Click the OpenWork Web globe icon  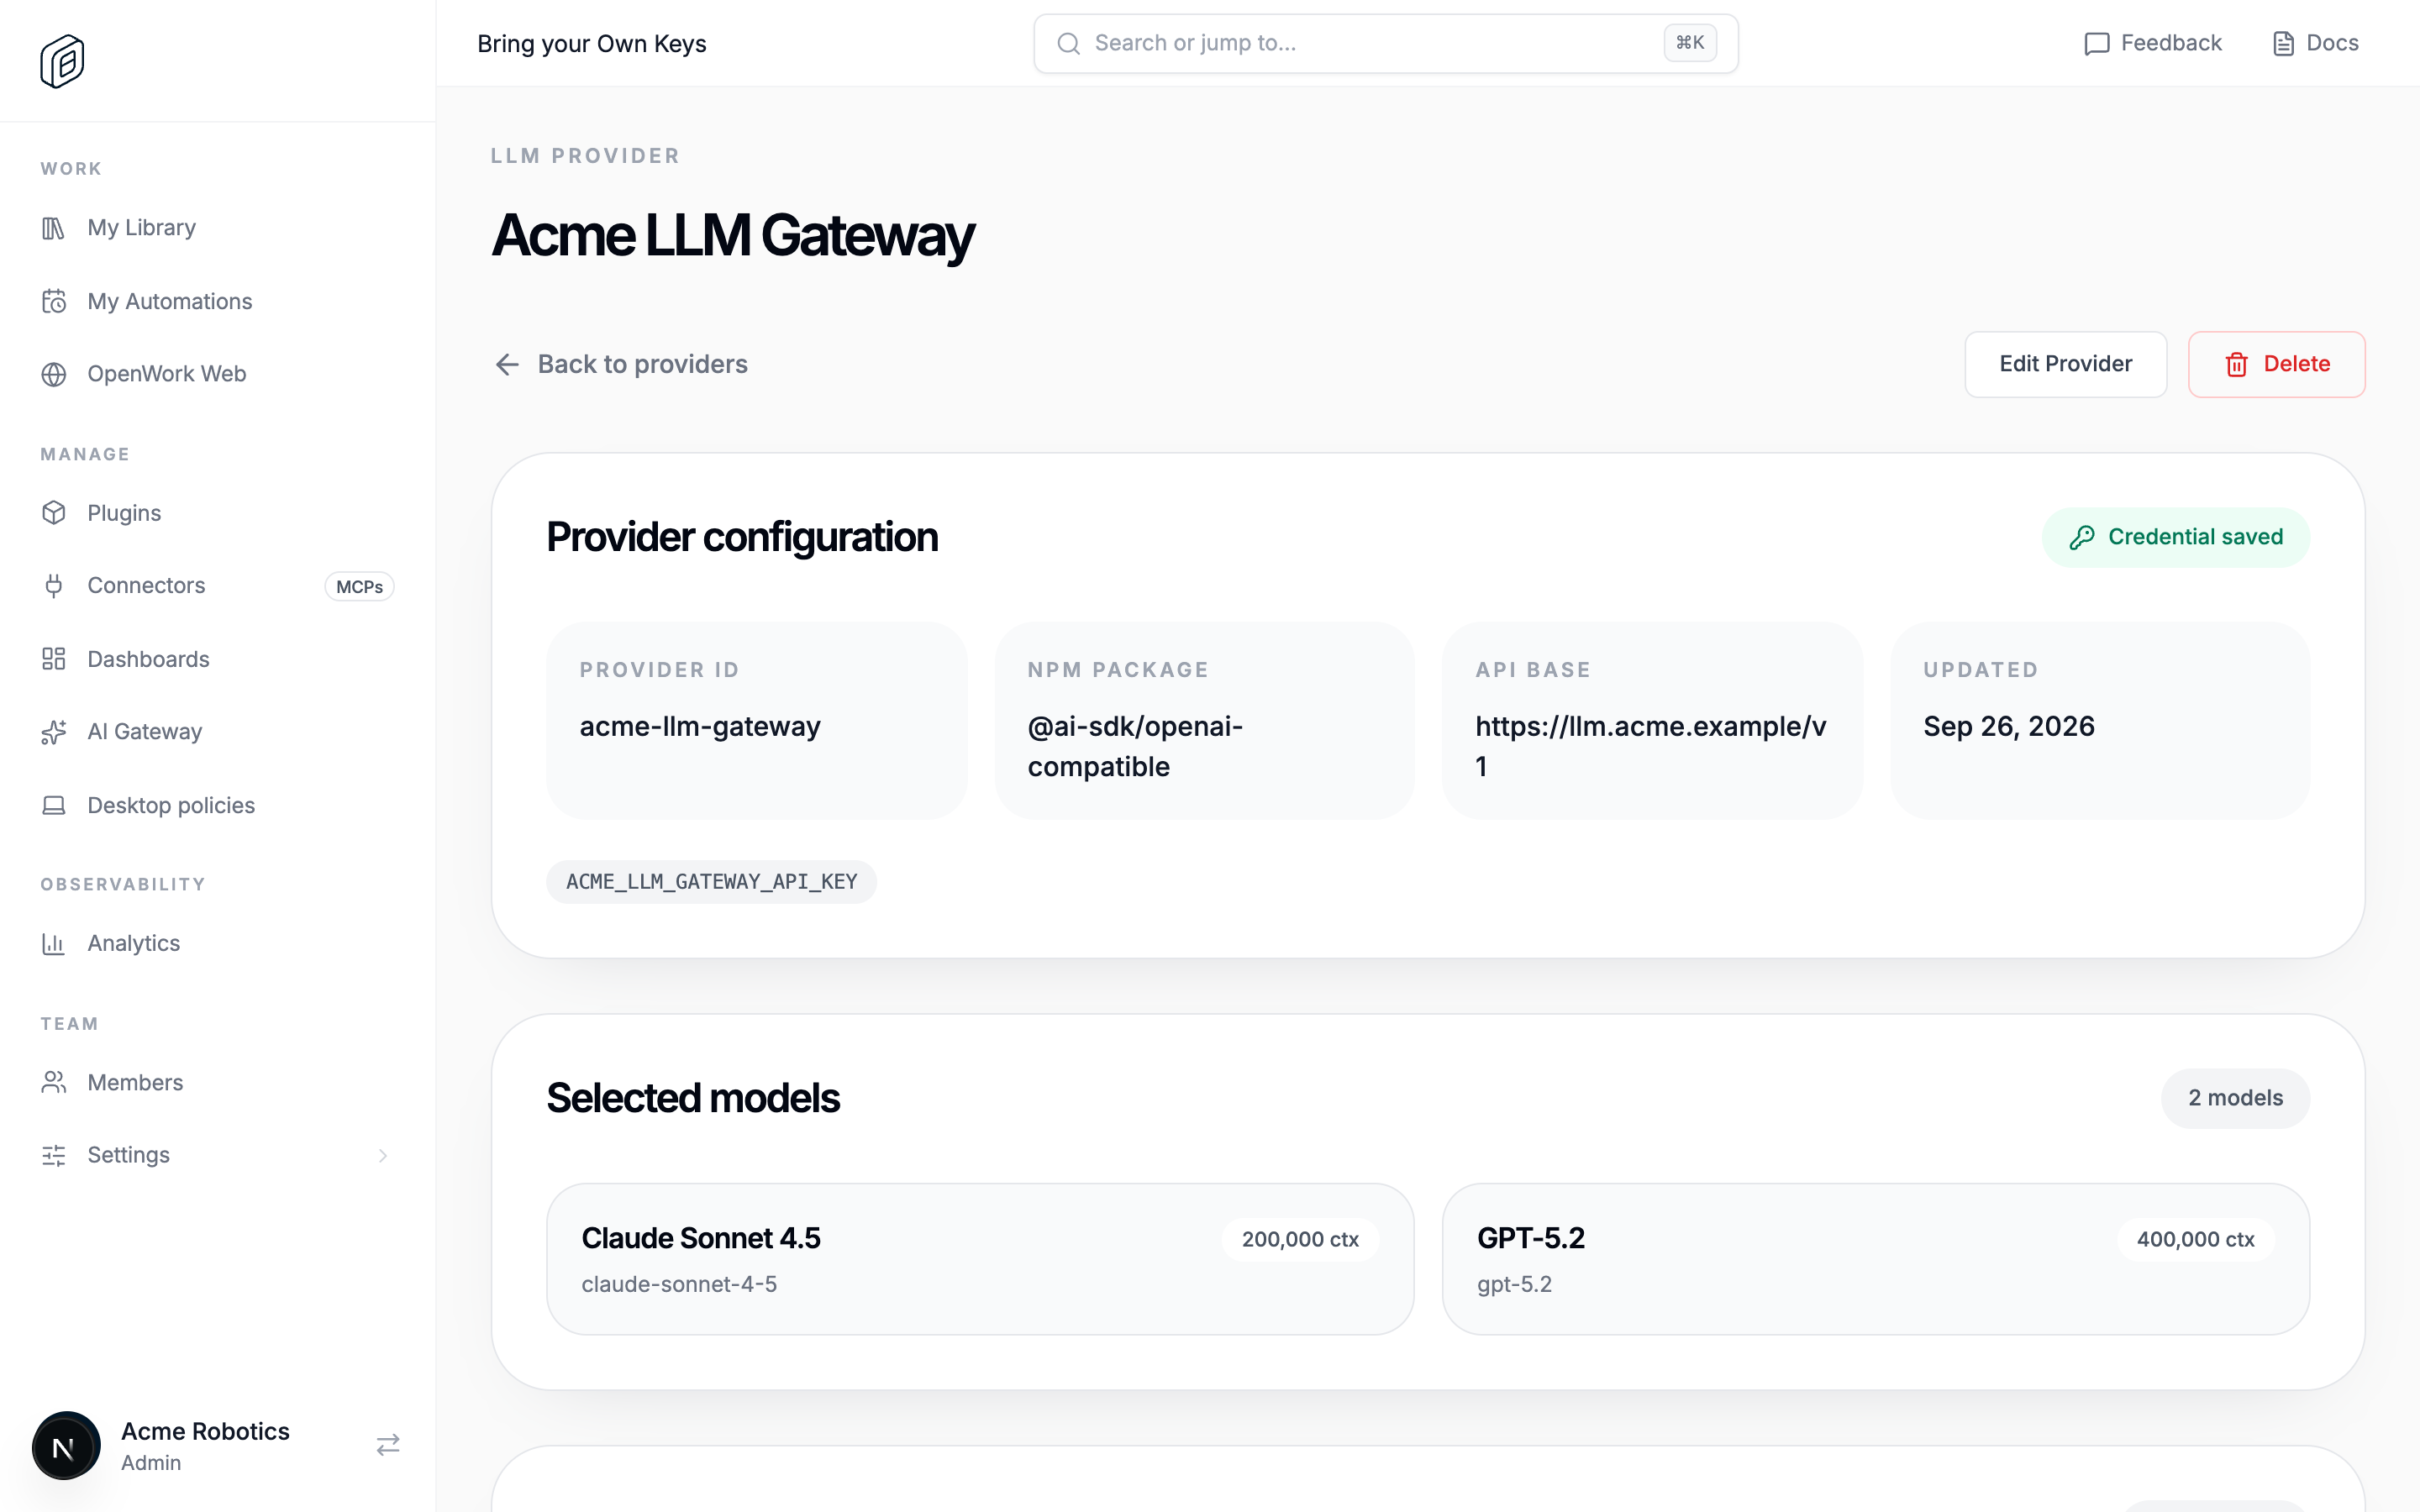54,374
